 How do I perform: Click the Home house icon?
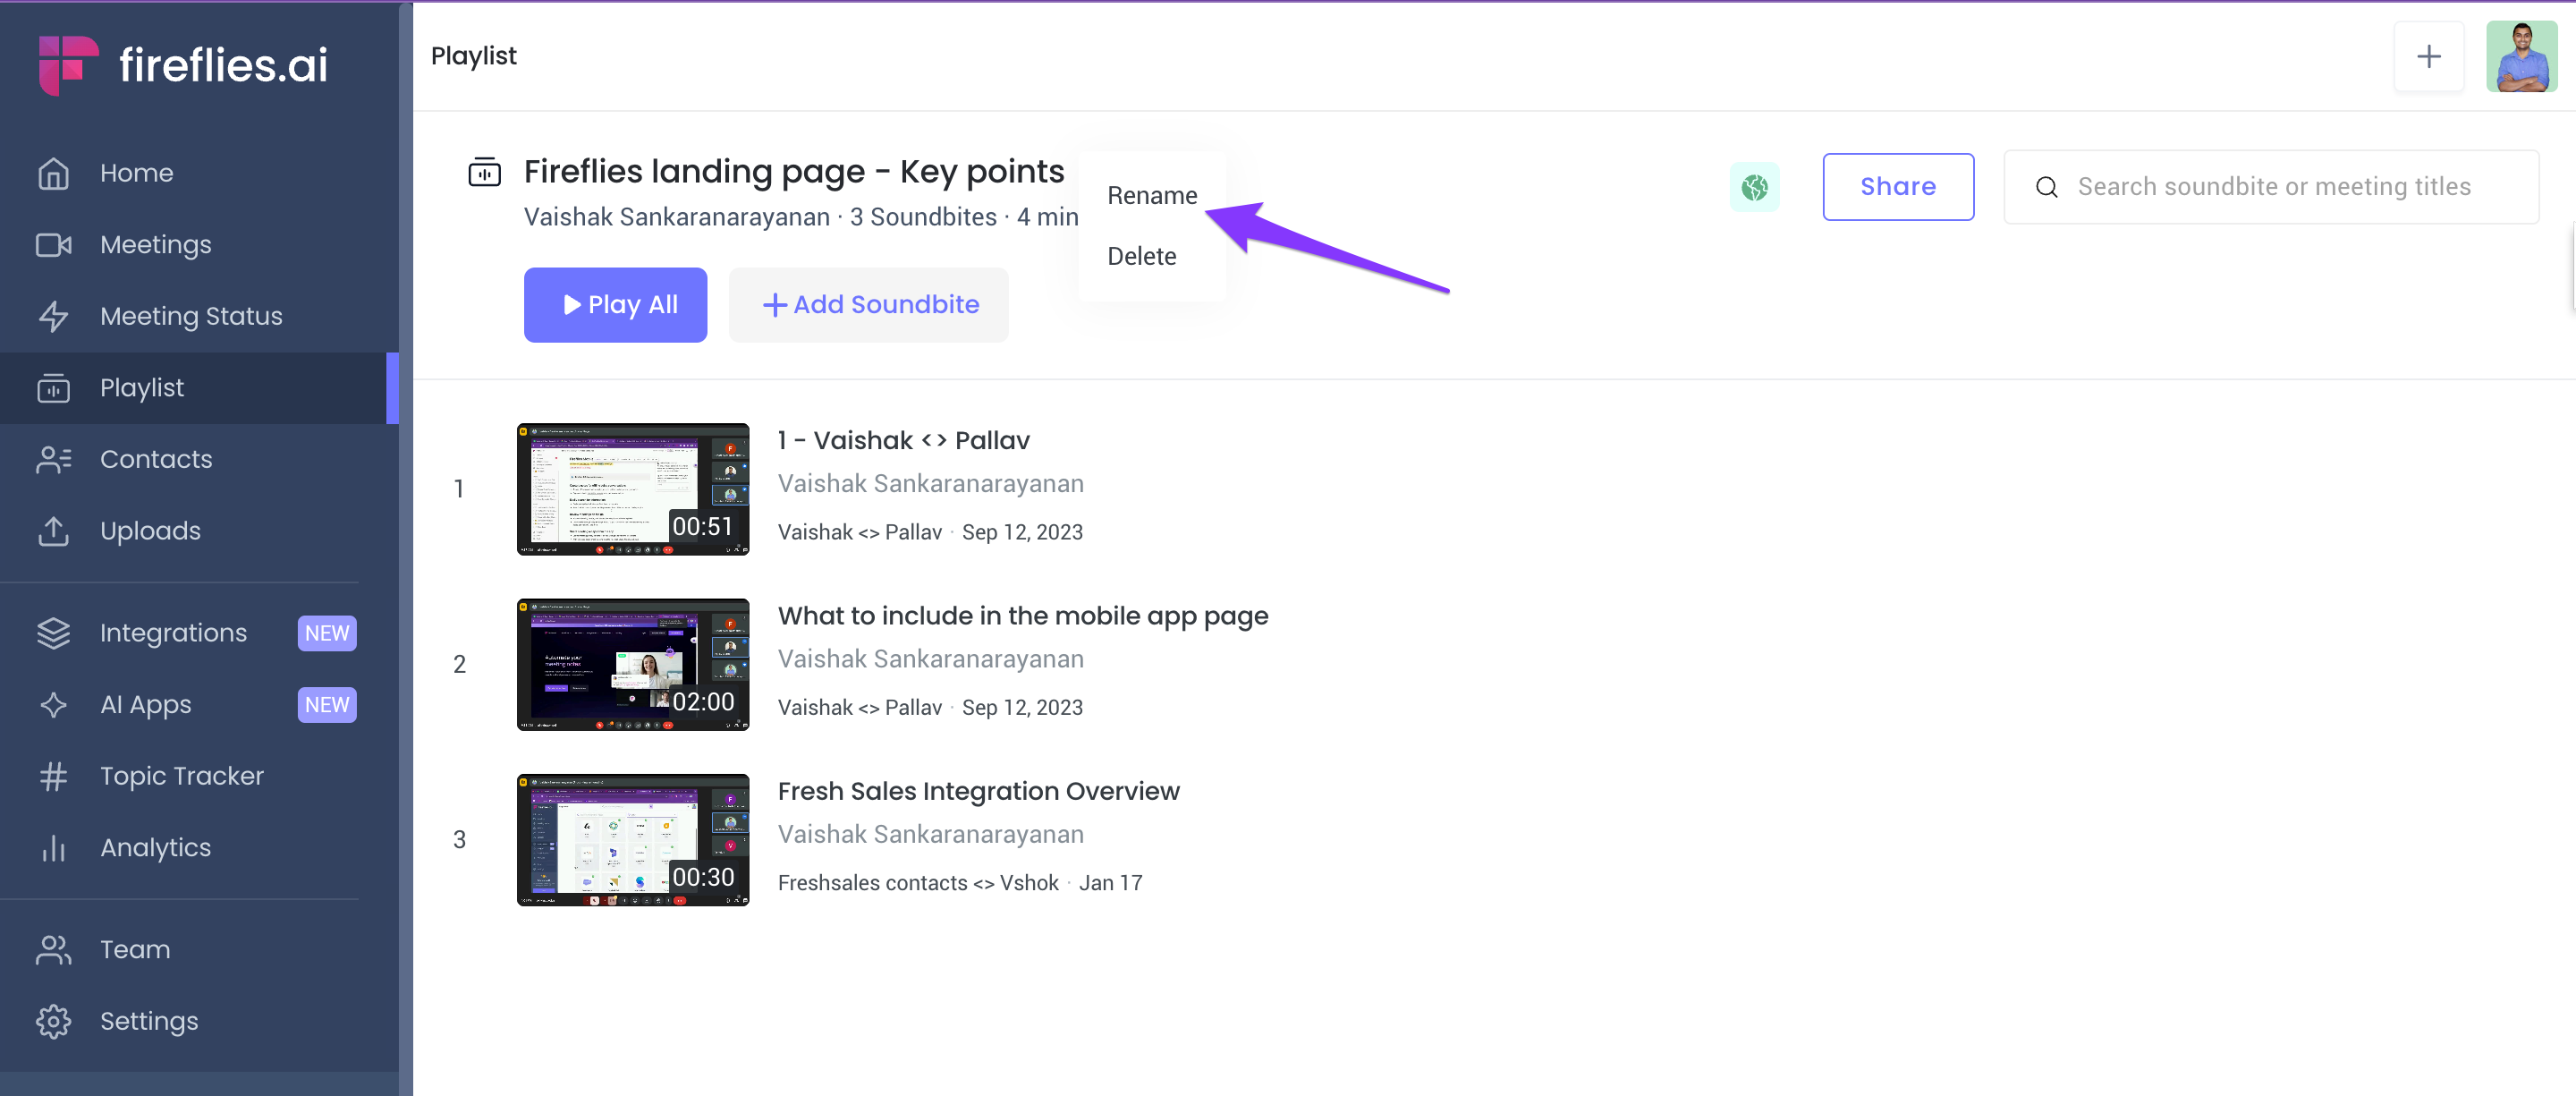coord(54,173)
